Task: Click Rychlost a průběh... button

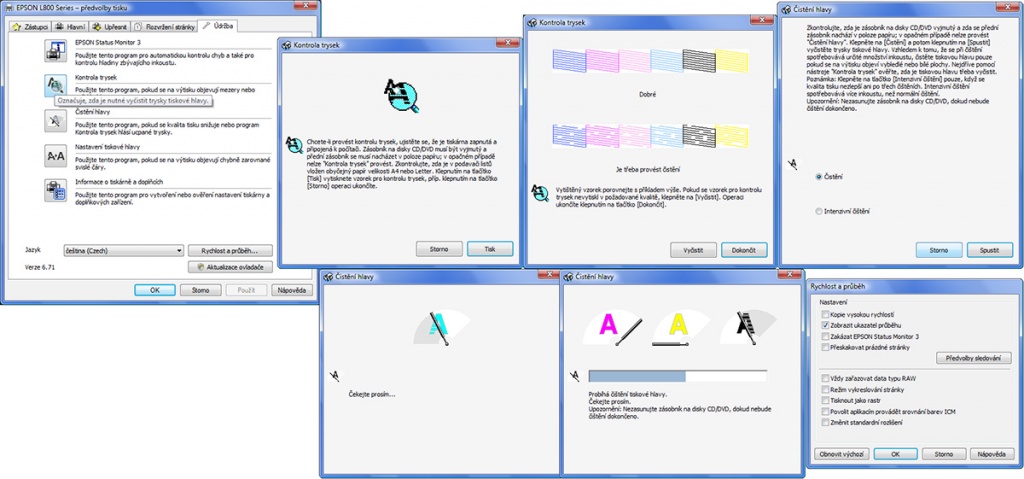Action: (231, 251)
